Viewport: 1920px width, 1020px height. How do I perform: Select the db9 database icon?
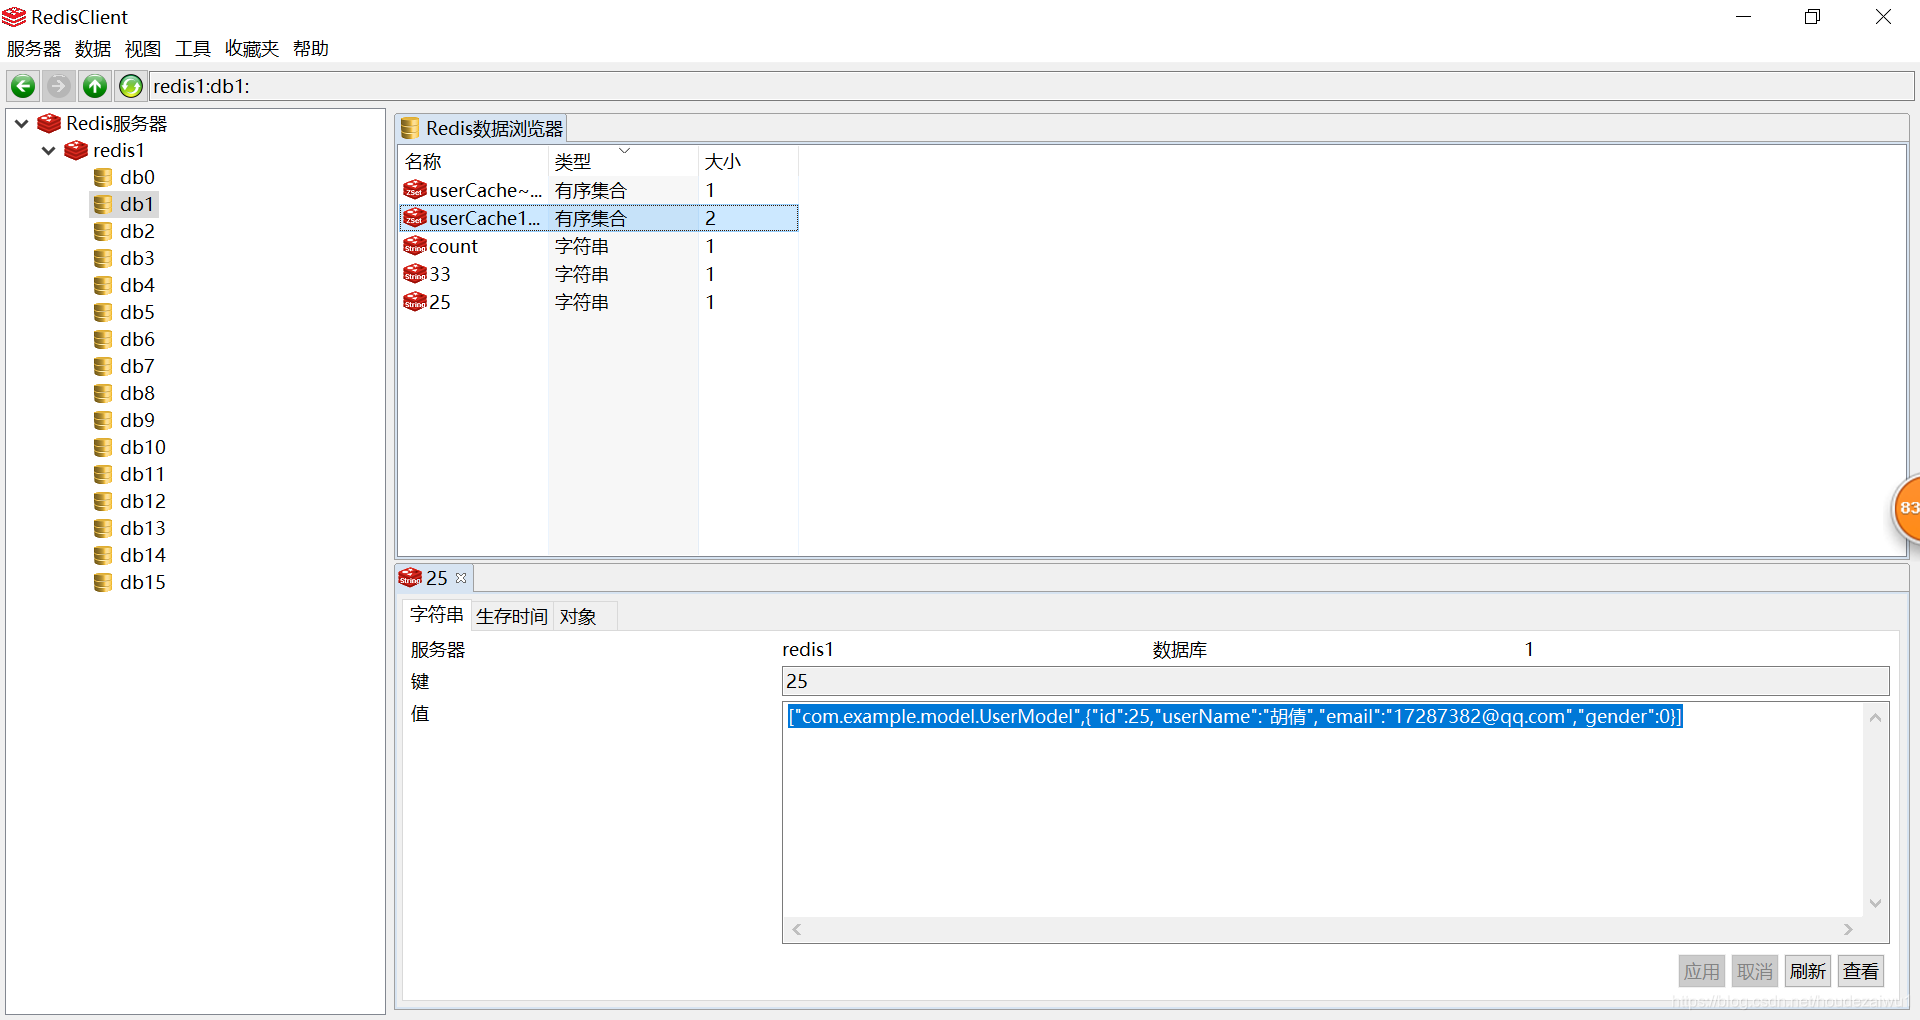pyautogui.click(x=103, y=420)
